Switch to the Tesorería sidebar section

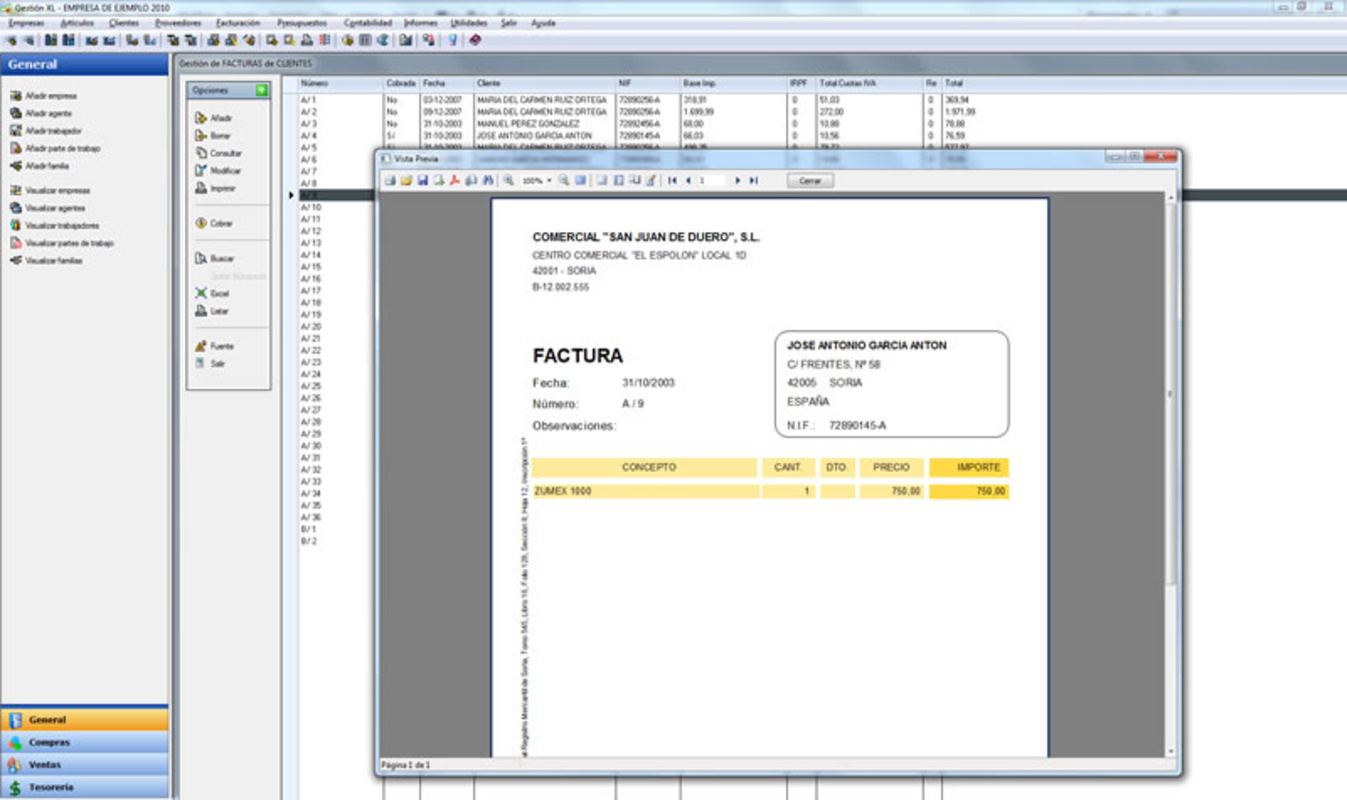pyautogui.click(x=84, y=788)
